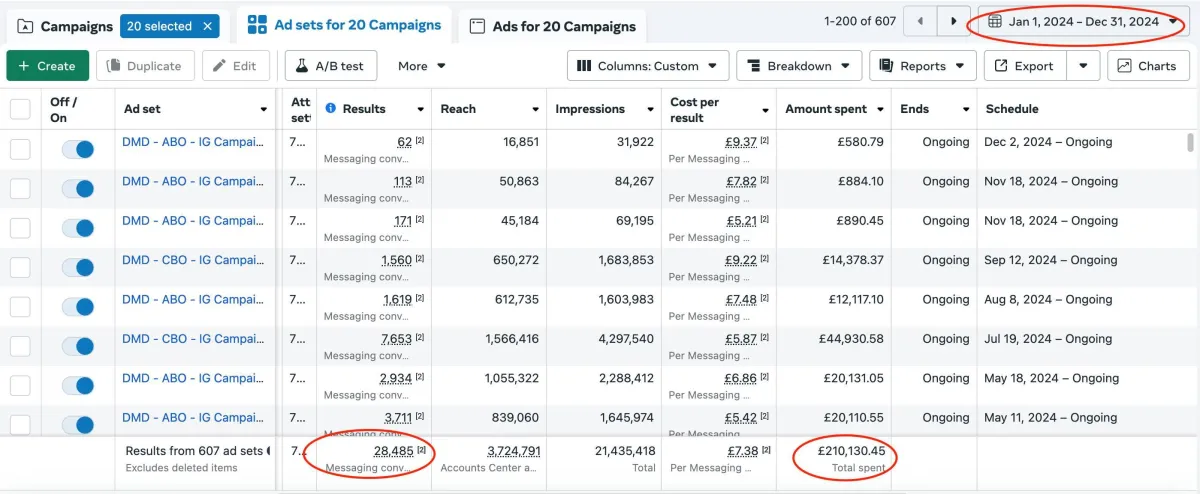Click the Ads for 20 Campaigns tab icon
Image resolution: width=1200 pixels, height=494 pixels.
[x=477, y=26]
